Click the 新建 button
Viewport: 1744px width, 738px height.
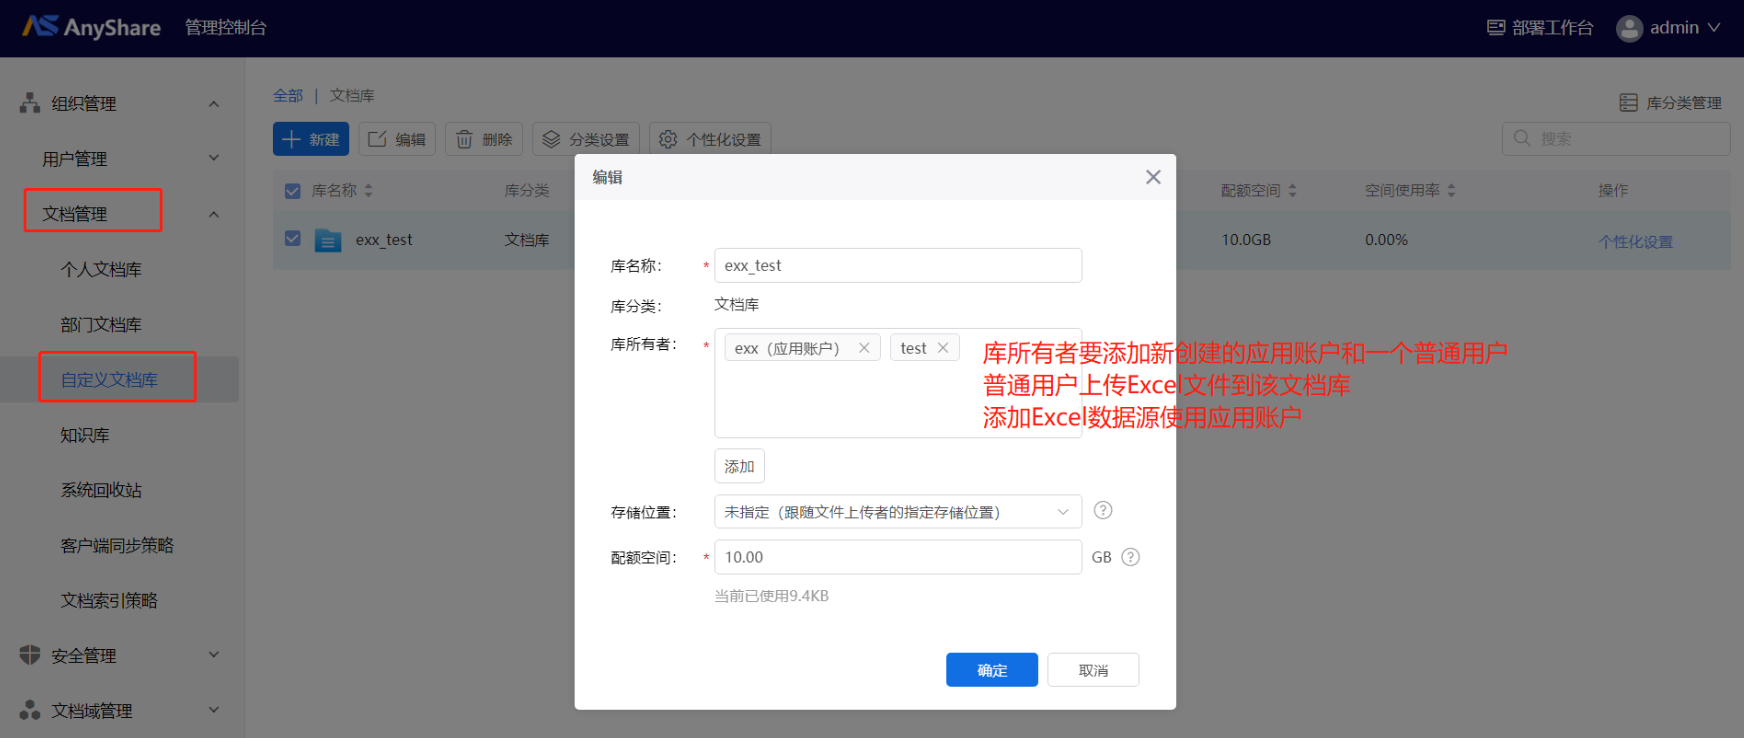click(x=311, y=139)
